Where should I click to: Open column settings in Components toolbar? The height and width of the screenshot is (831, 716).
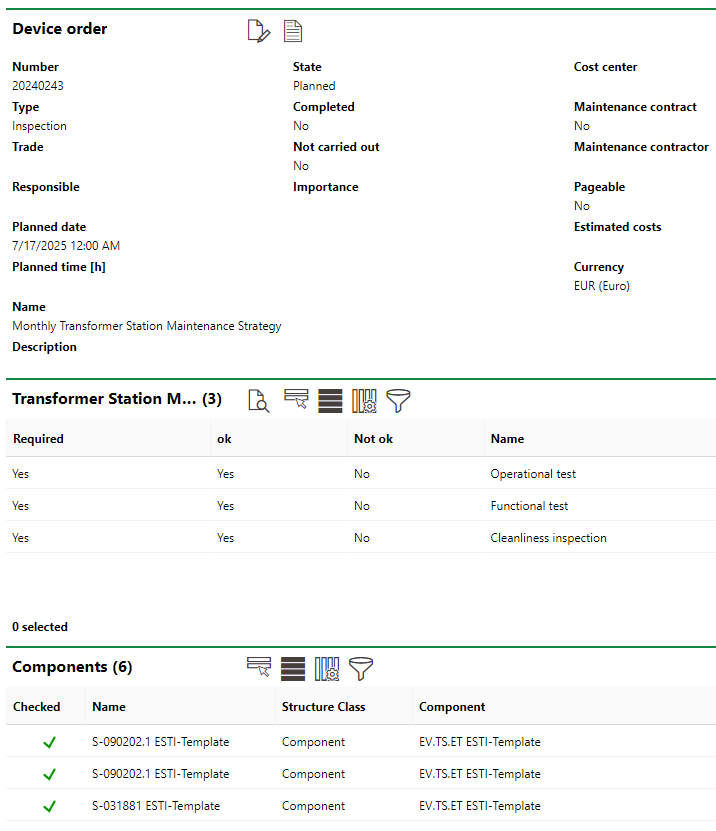point(327,669)
